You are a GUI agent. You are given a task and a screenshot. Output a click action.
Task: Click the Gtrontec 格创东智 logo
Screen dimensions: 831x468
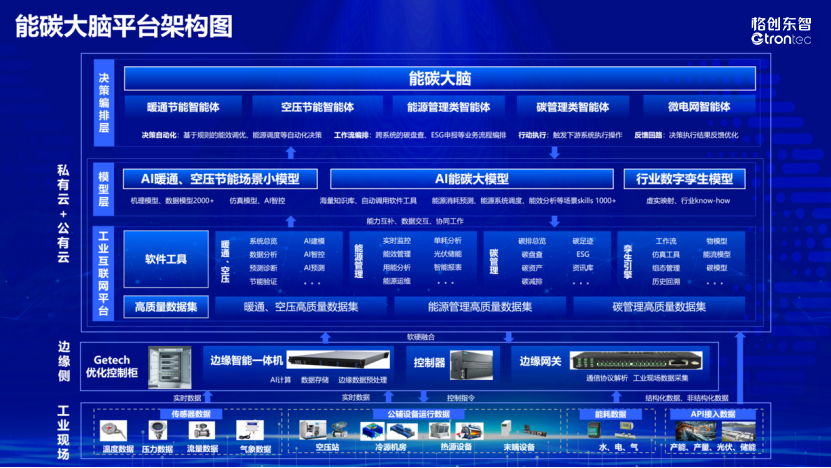tap(781, 31)
